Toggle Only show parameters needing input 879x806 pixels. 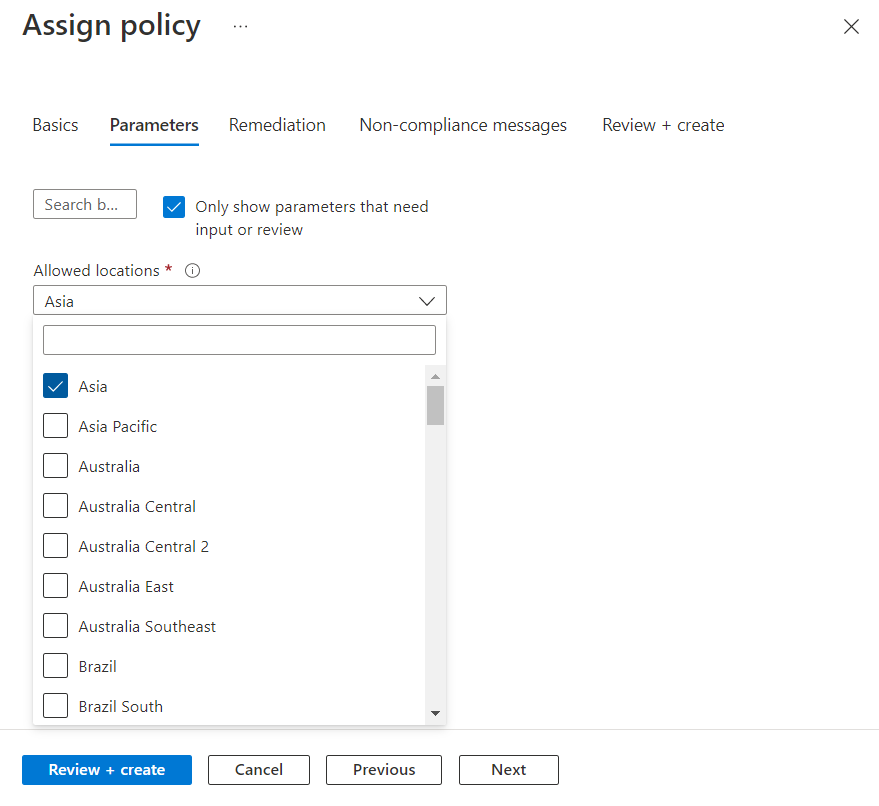click(x=174, y=207)
